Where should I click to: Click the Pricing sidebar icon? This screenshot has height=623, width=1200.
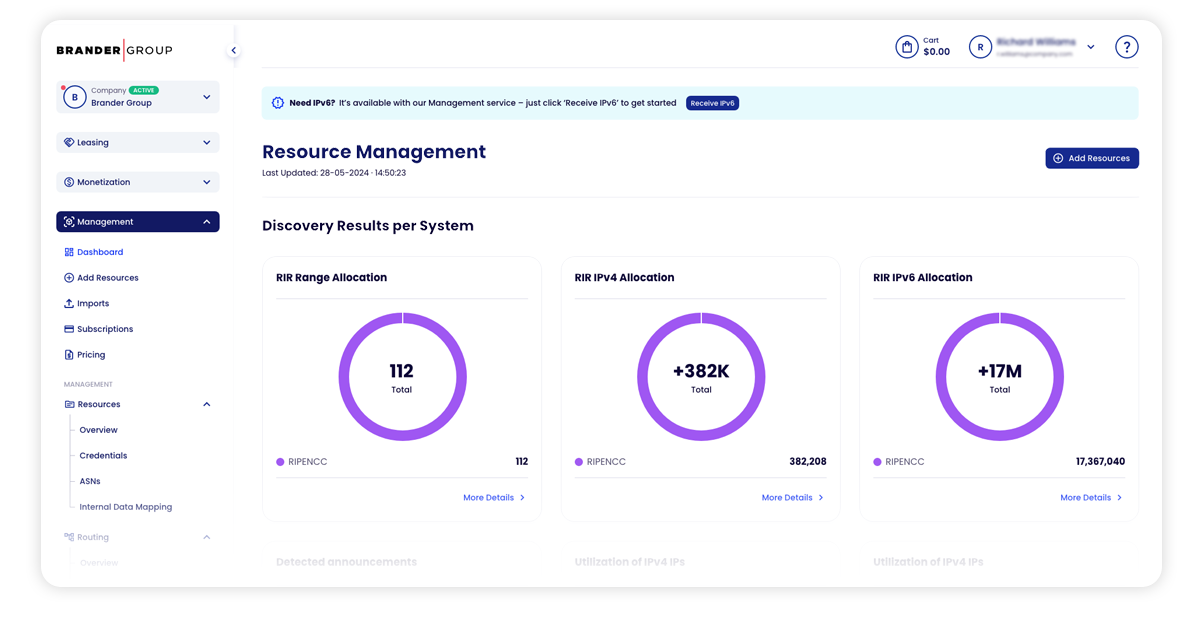pyautogui.click(x=70, y=354)
